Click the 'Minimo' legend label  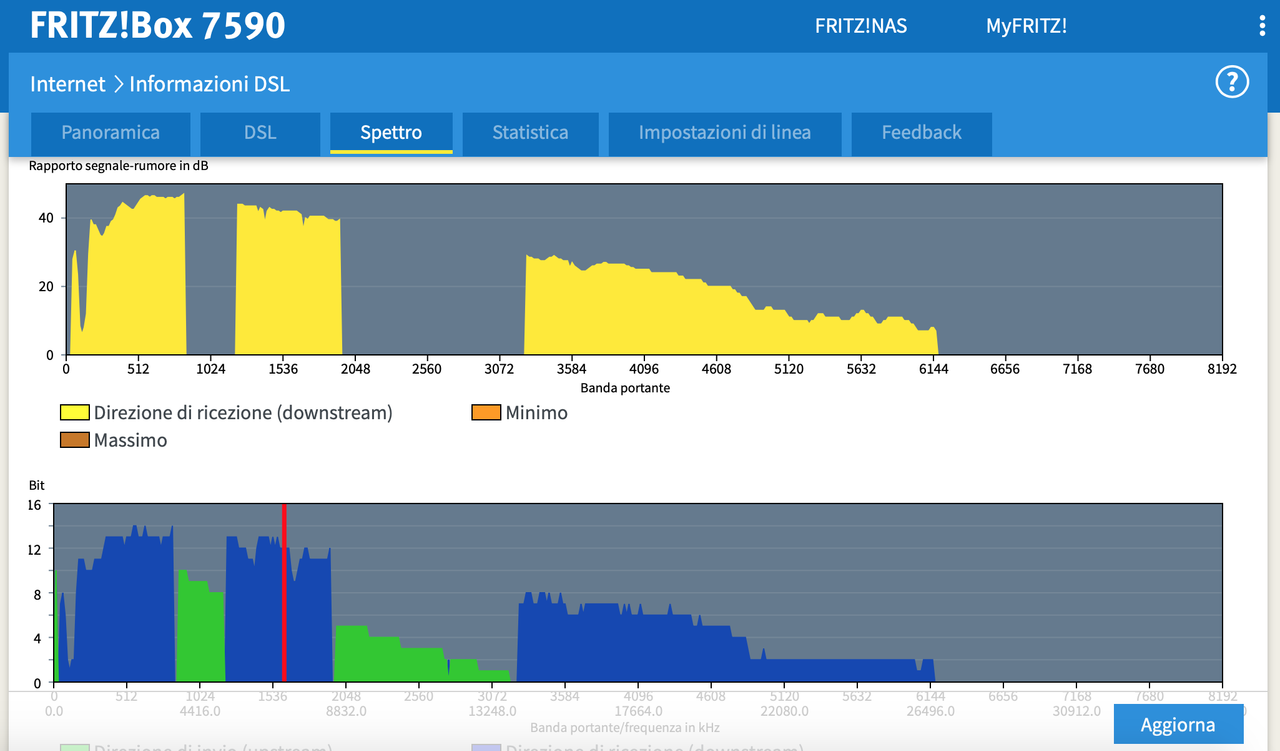[537, 412]
